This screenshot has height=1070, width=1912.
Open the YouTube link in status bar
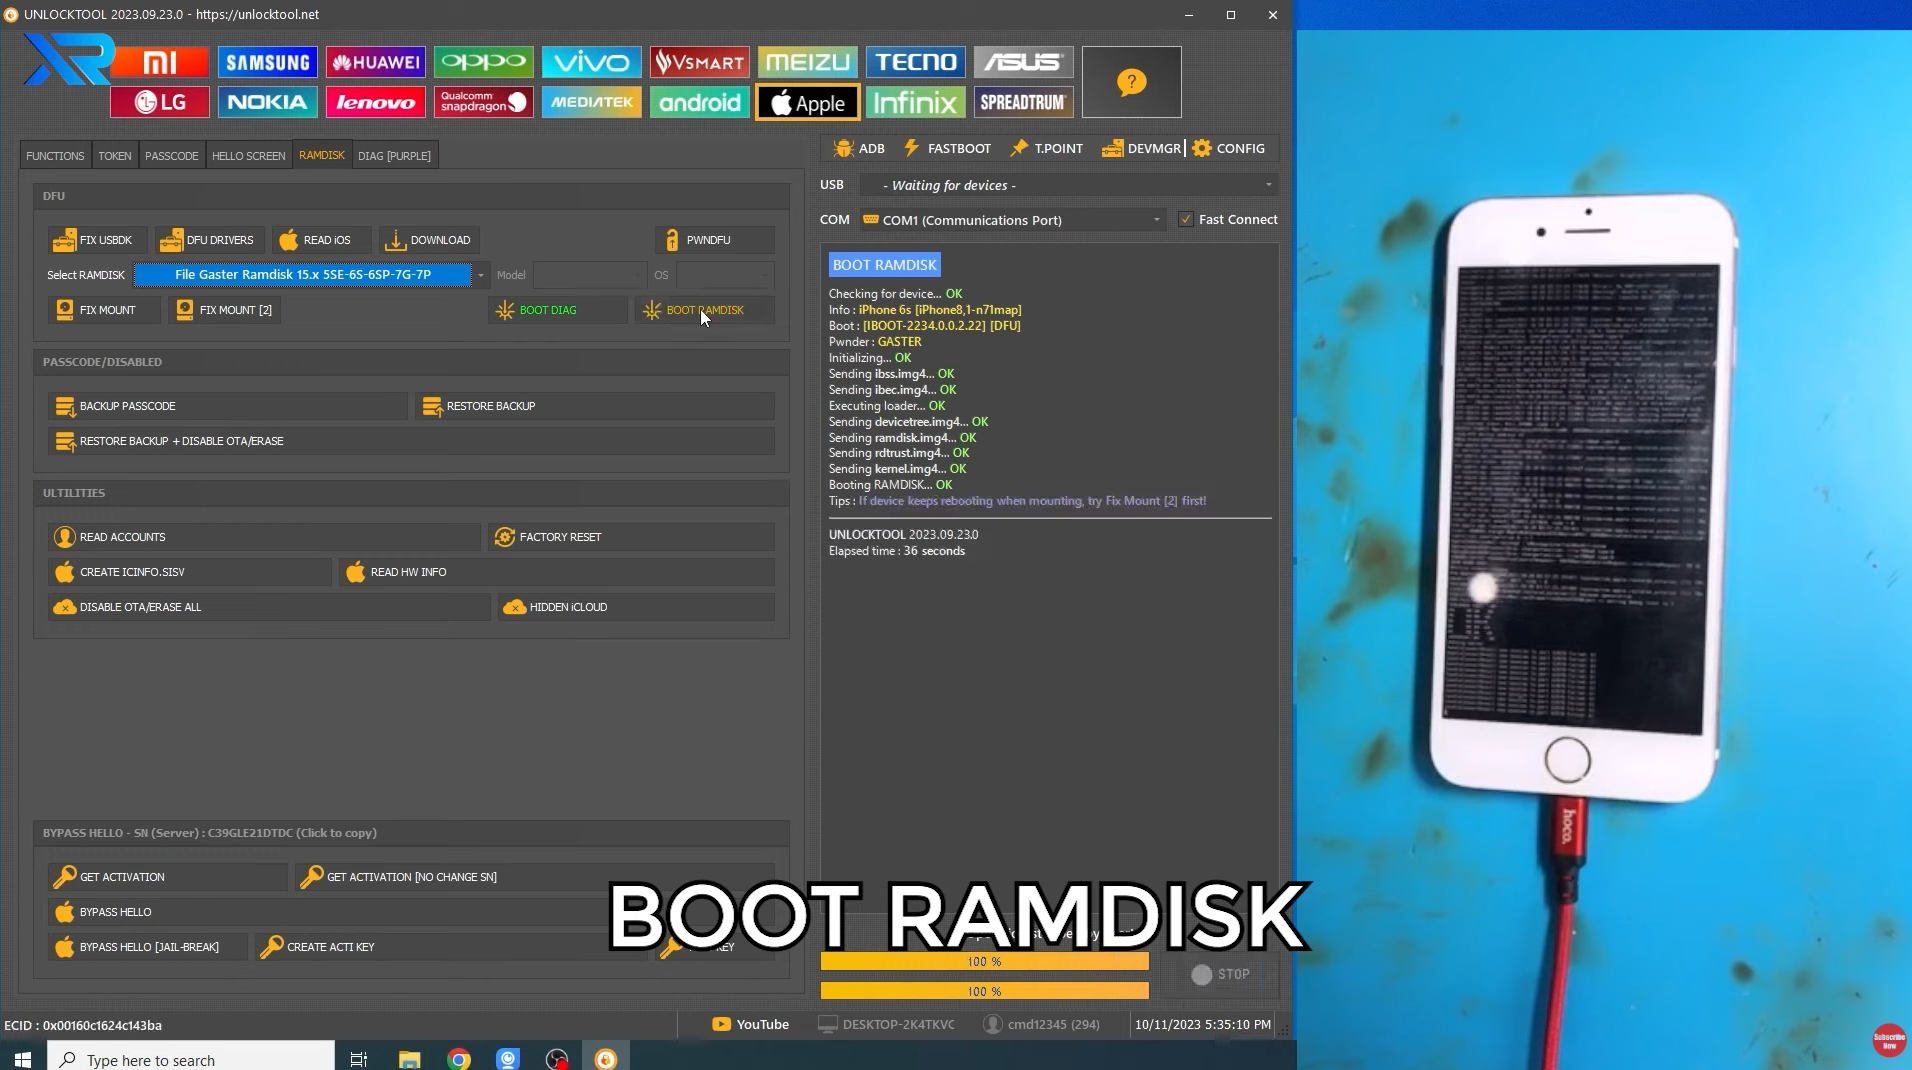(750, 1024)
